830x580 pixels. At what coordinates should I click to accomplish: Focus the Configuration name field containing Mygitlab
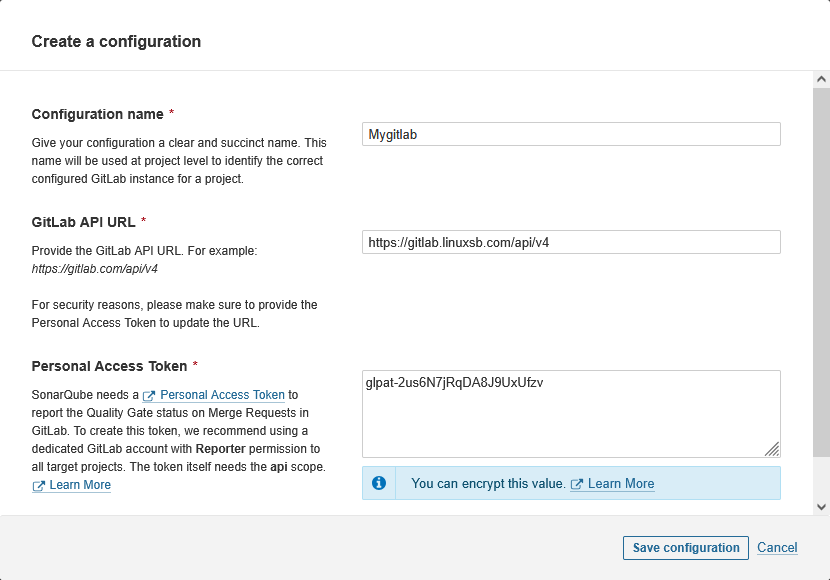point(571,134)
